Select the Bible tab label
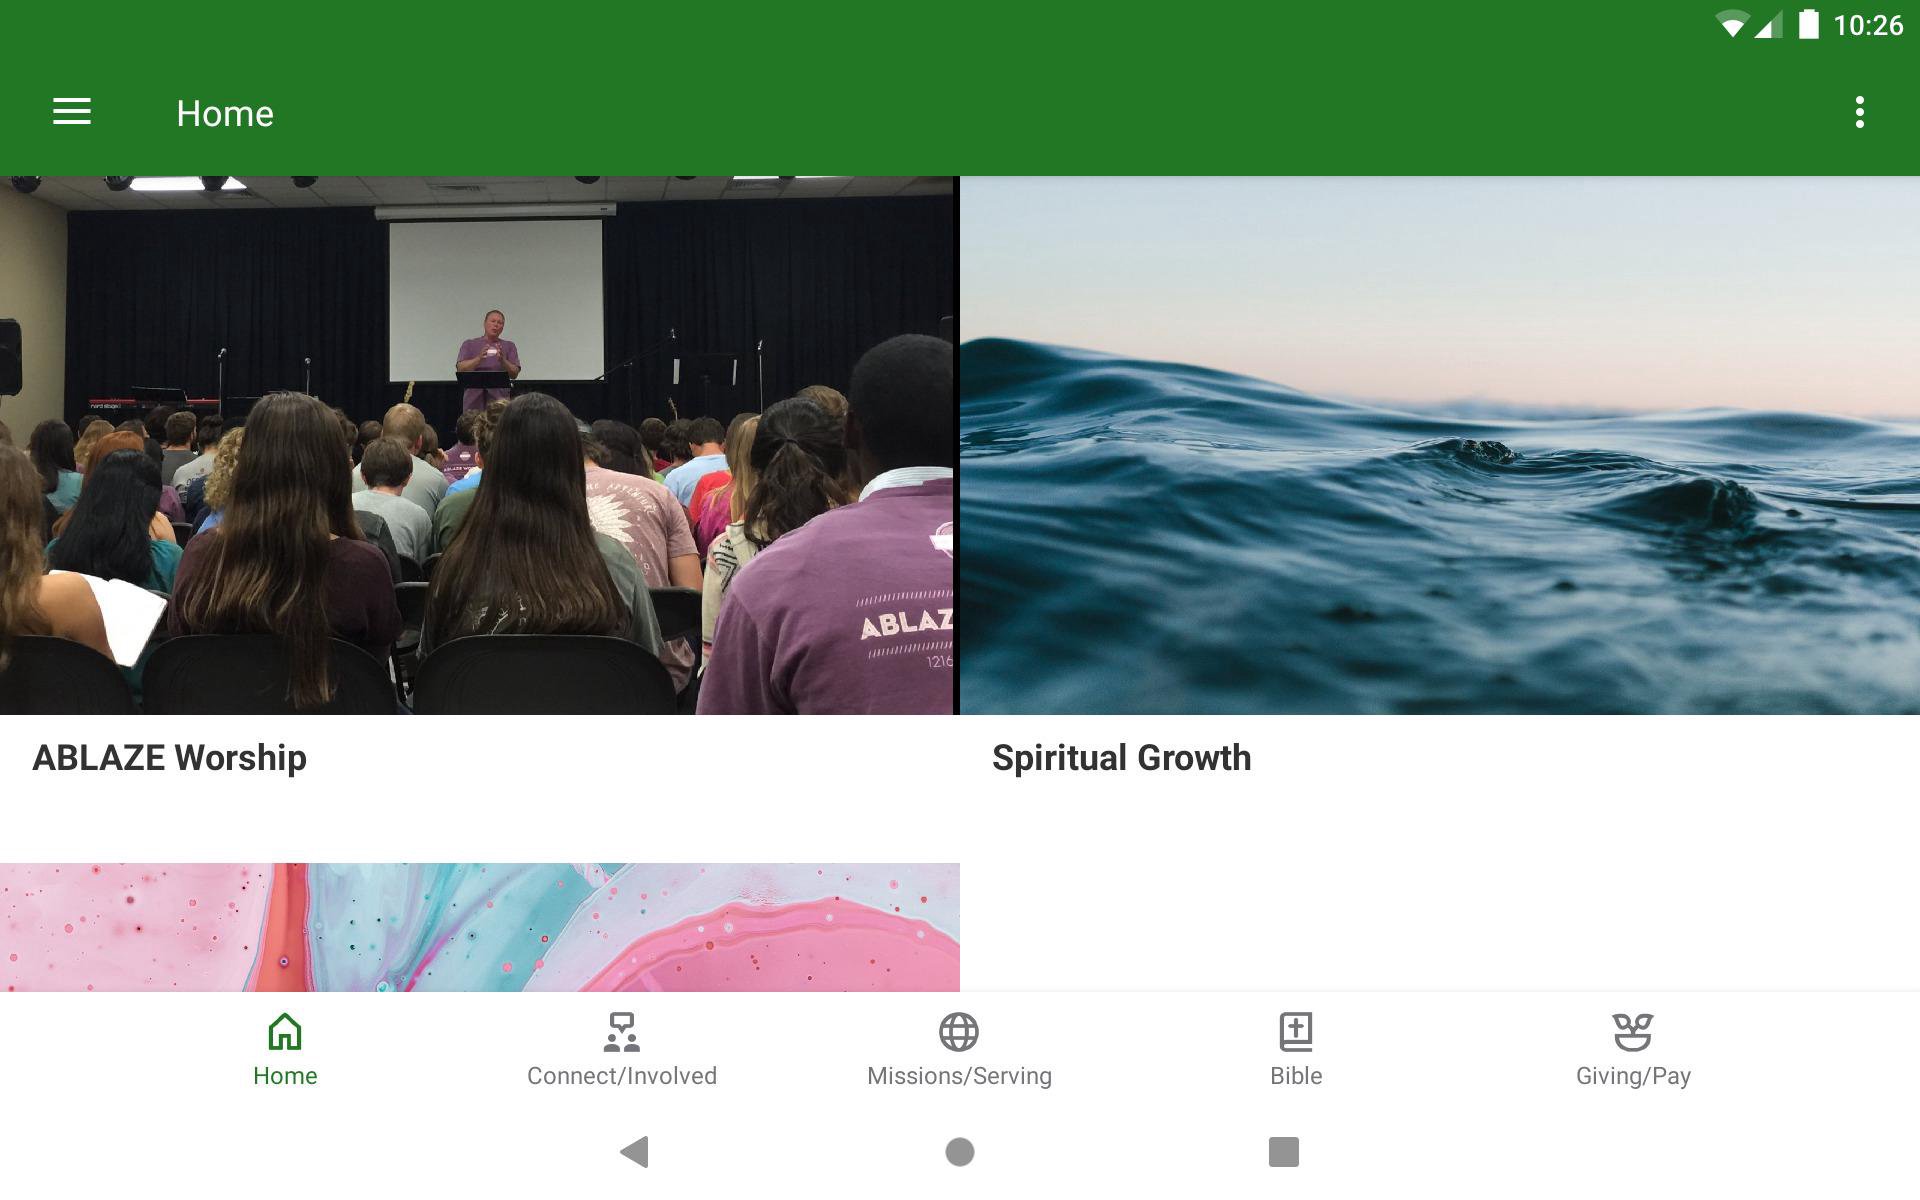Screen dimensions: 1920x1200 point(1296,1076)
